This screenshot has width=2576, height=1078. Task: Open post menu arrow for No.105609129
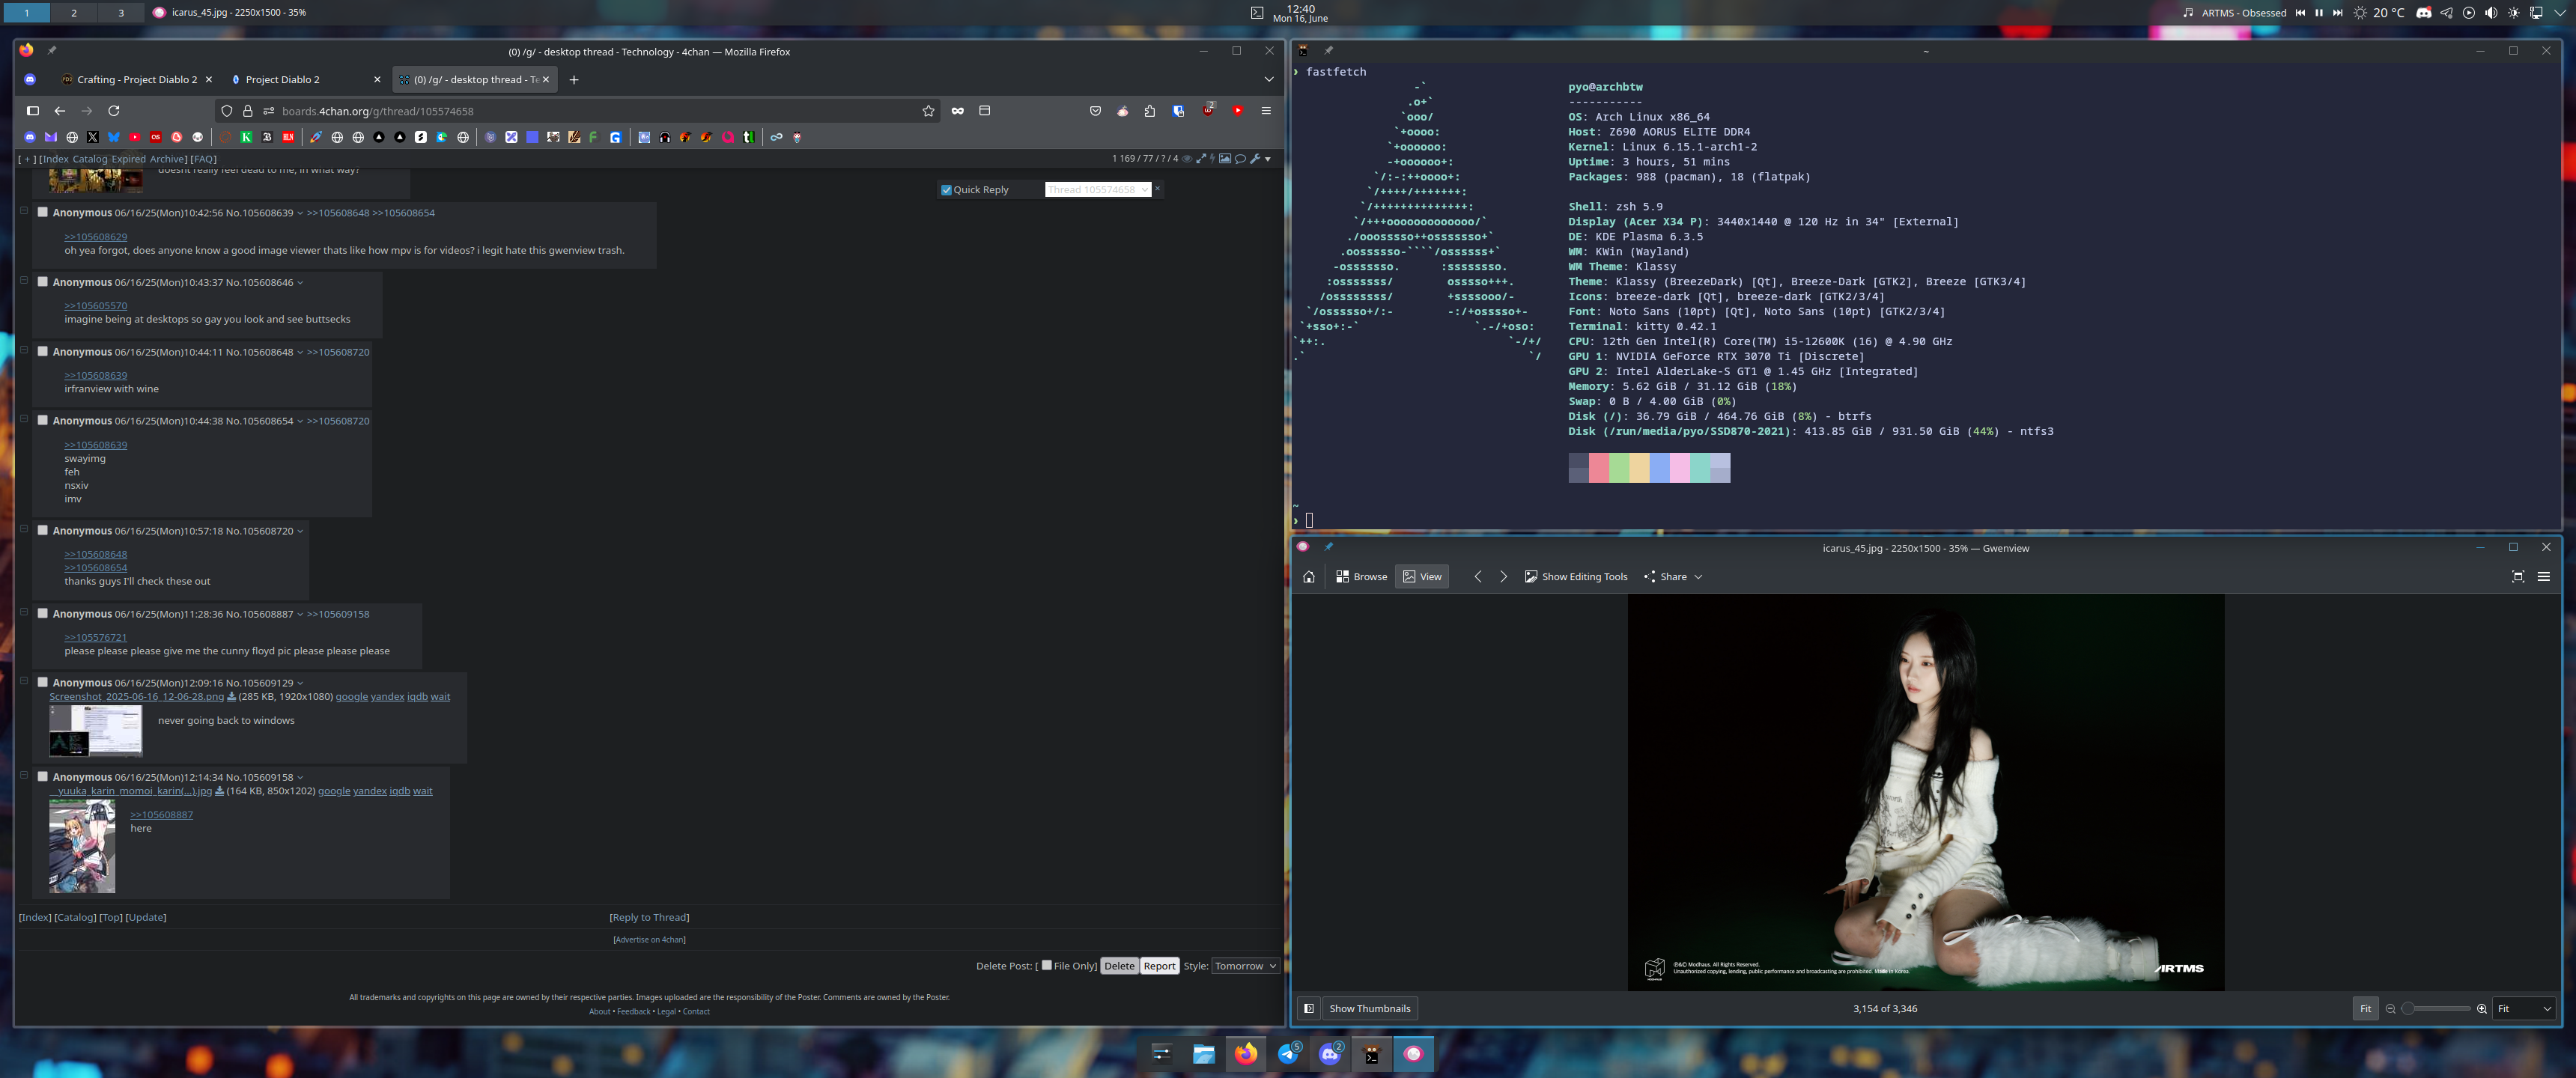pos(300,683)
